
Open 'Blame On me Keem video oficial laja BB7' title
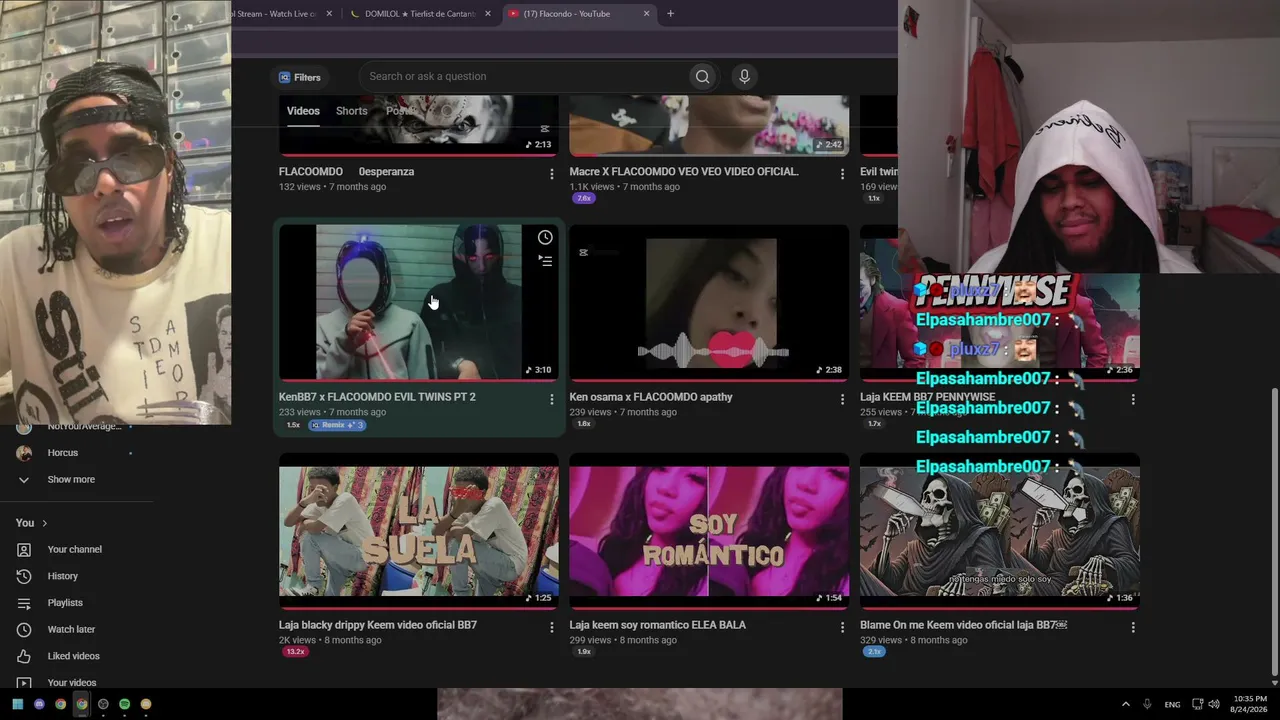coord(964,625)
